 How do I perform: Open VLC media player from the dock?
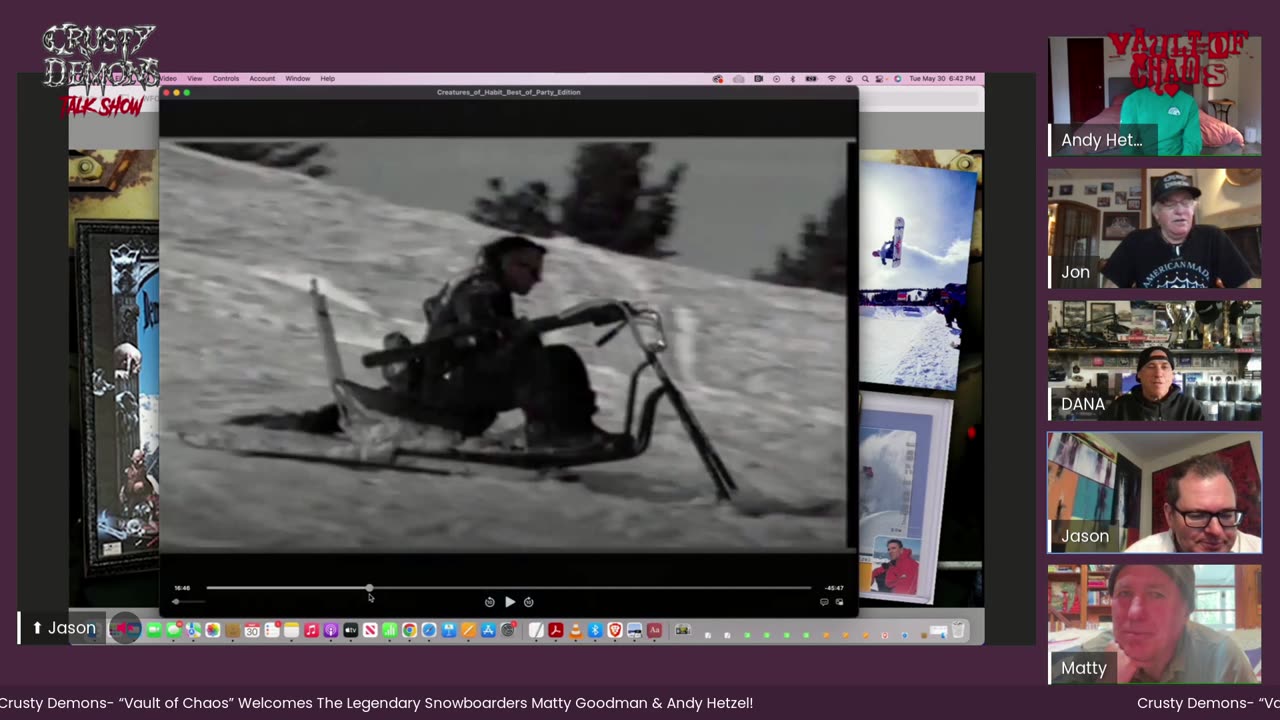(x=575, y=630)
